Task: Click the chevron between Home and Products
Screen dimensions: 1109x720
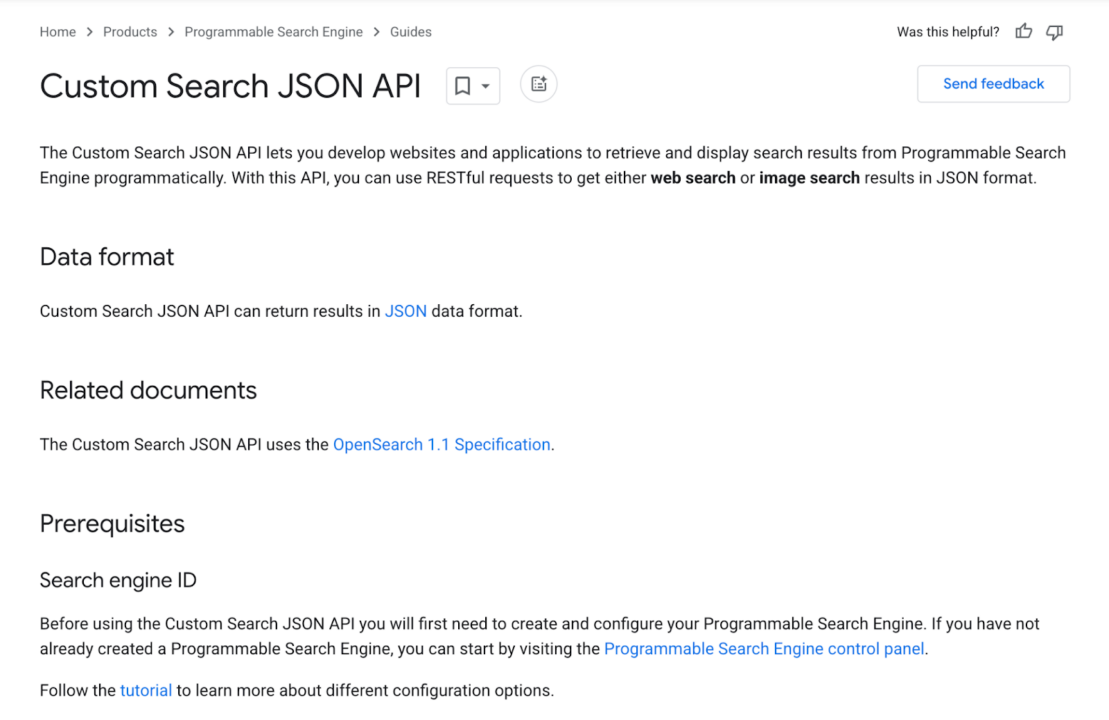Action: tap(90, 32)
